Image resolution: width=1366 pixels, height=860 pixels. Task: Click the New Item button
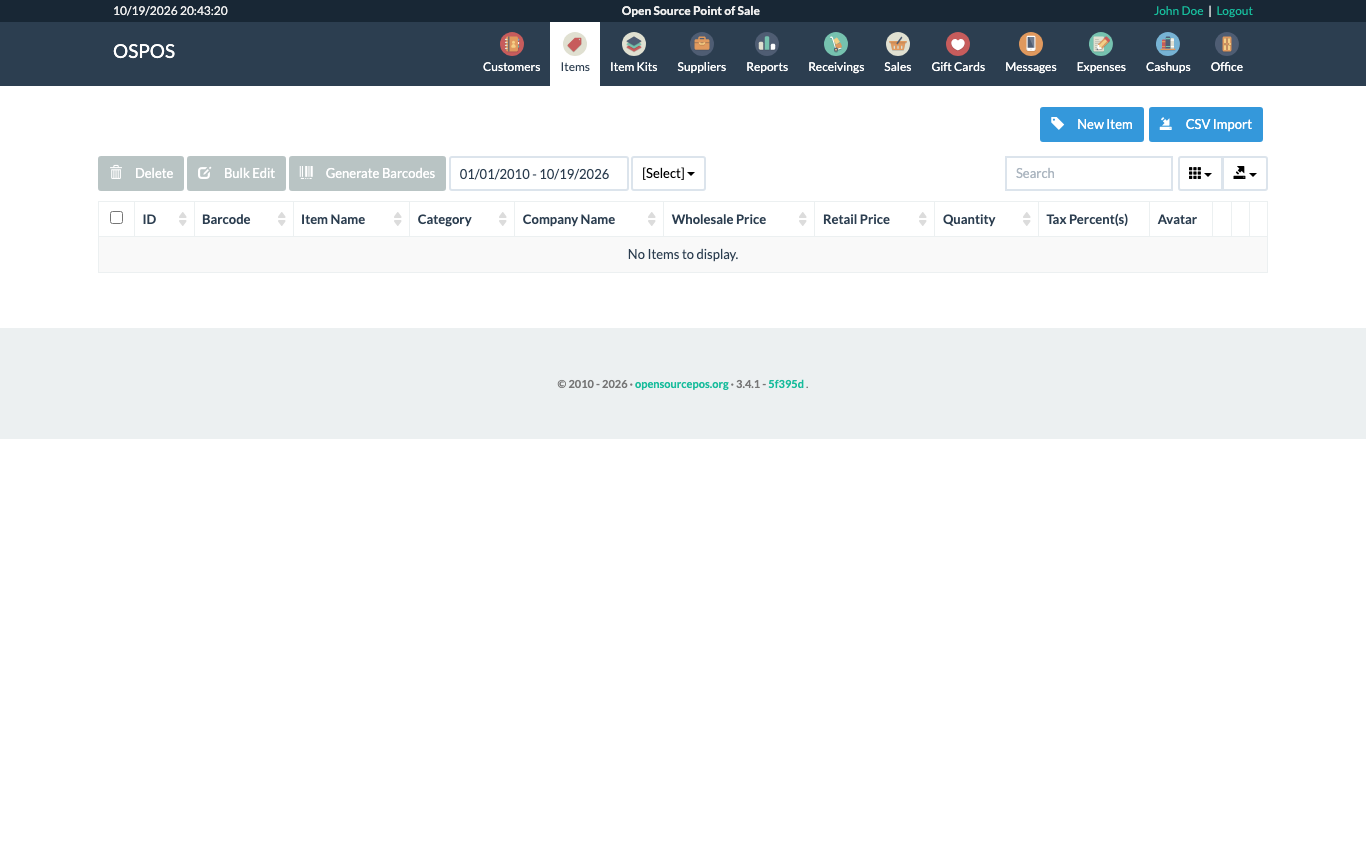pyautogui.click(x=1092, y=124)
